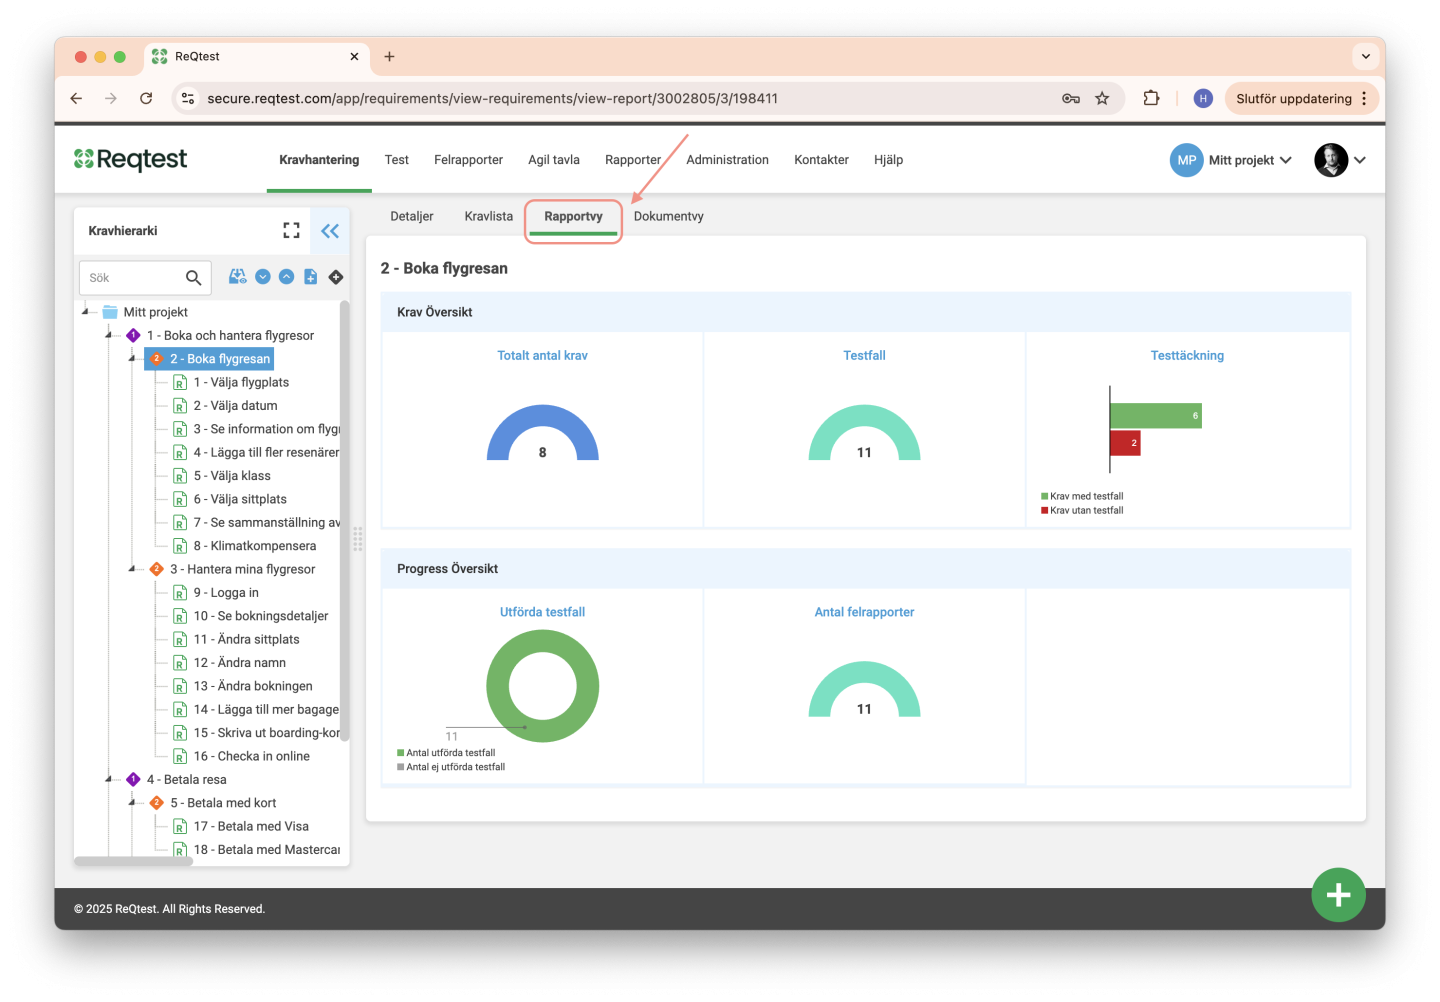
Task: Open the Kontakter menu
Action: [x=821, y=160]
